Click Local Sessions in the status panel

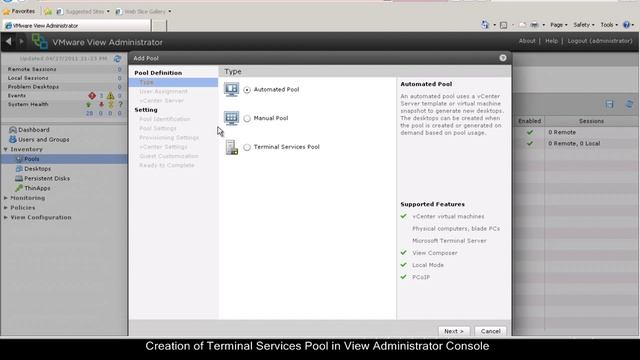(28, 78)
